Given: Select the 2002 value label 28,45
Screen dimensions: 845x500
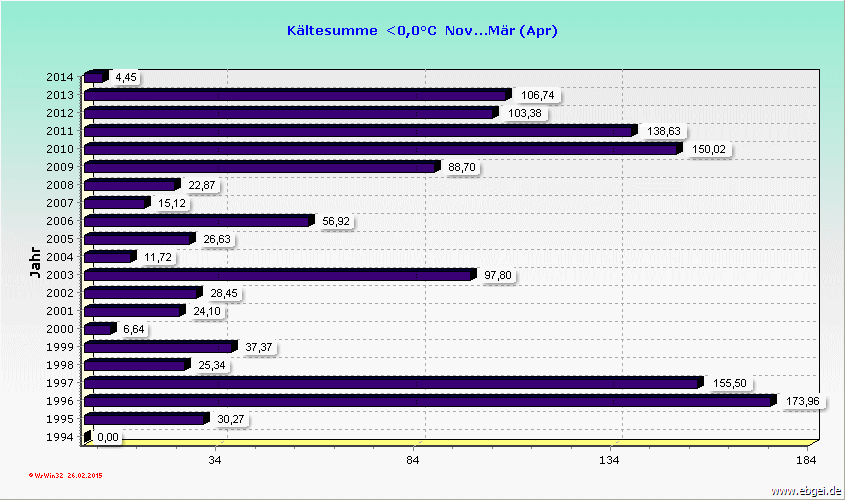Looking at the screenshot, I should (224, 293).
